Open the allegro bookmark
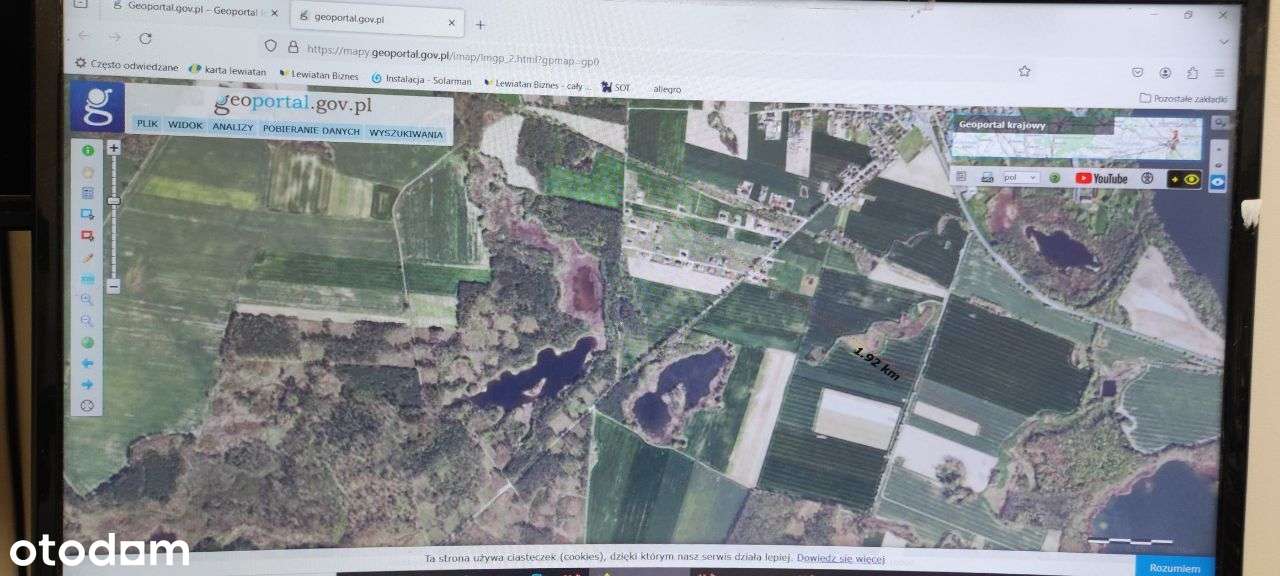 666,88
